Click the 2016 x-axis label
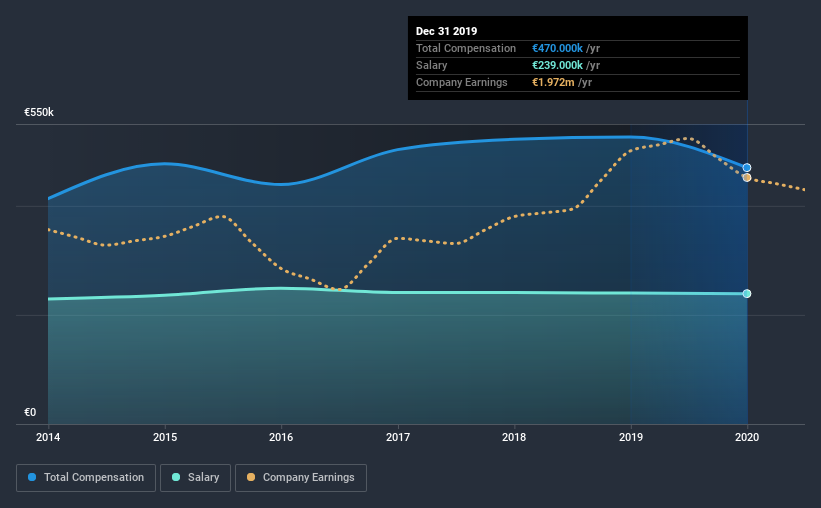Viewport: 821px width, 508px height. 281,437
